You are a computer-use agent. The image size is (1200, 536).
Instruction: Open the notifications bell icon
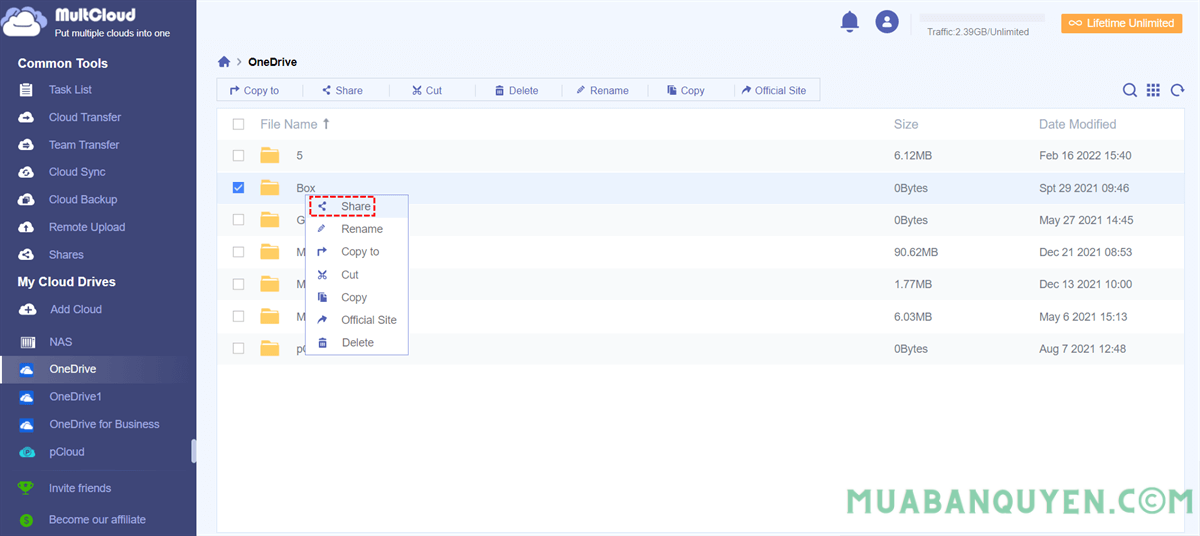point(850,21)
